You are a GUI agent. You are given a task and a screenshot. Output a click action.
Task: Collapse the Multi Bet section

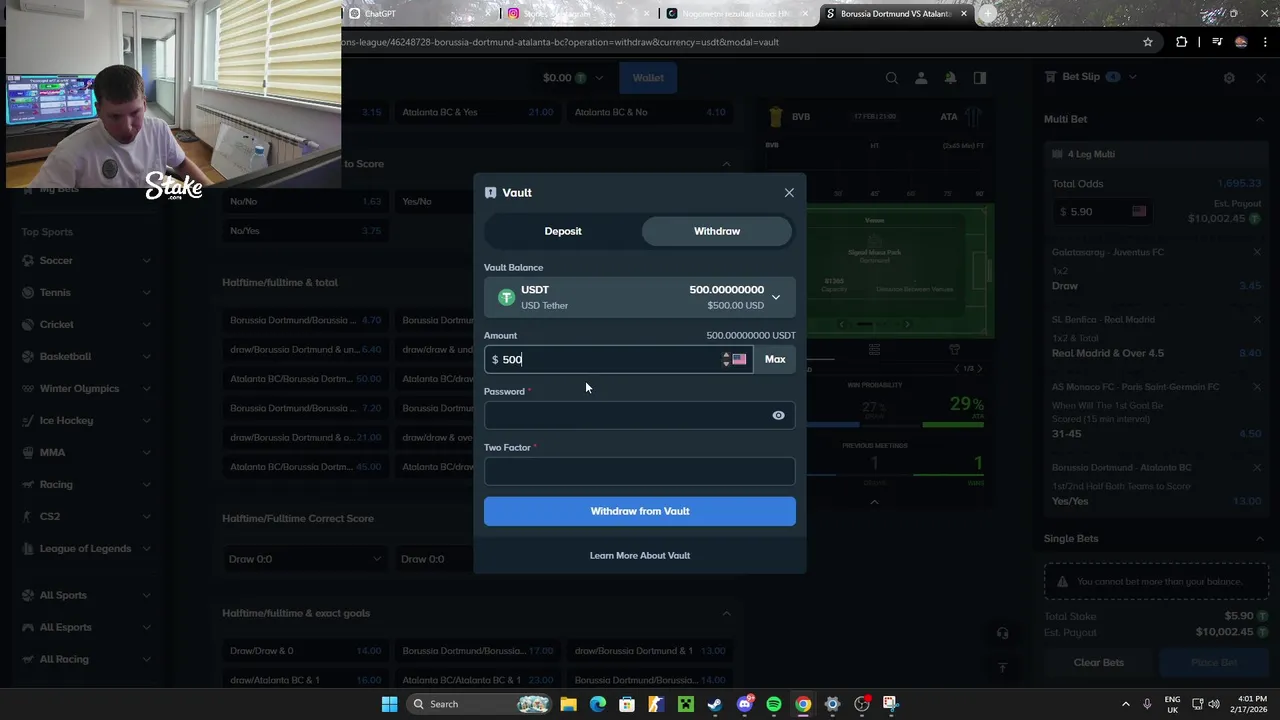[1259, 119]
